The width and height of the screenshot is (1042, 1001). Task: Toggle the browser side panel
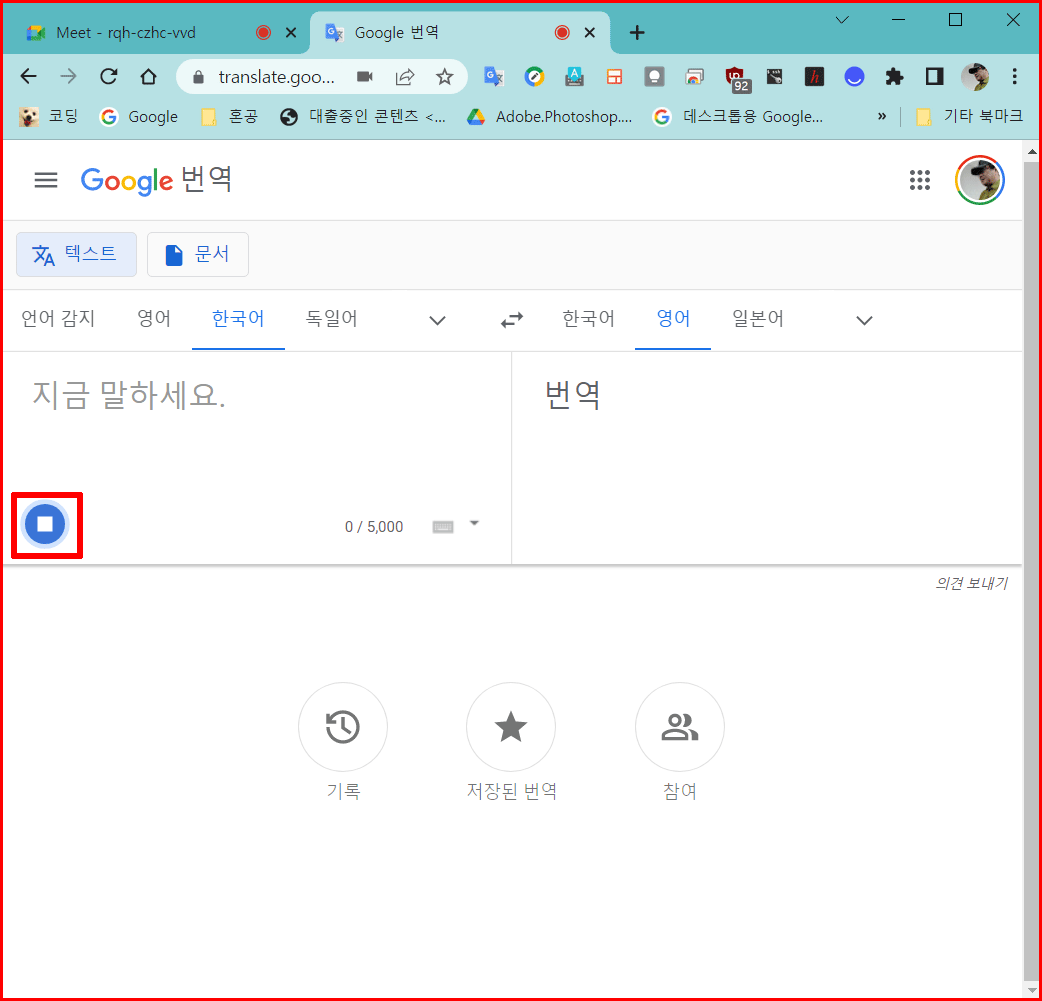click(934, 77)
